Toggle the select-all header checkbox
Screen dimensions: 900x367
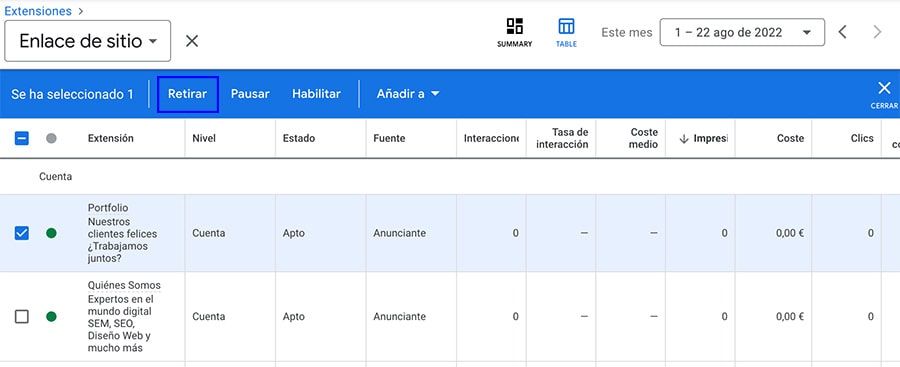point(21,138)
